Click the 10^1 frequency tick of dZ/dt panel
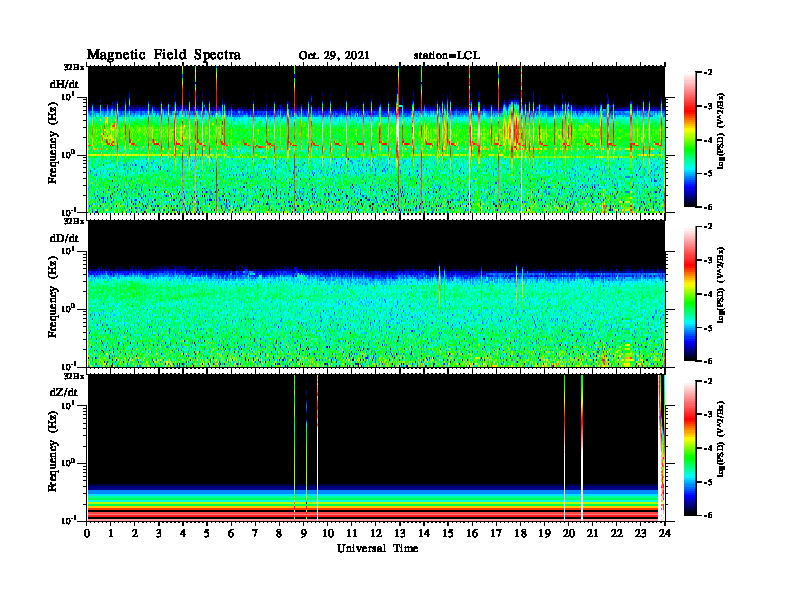Image resolution: width=792 pixels, height=612 pixels. [68, 405]
